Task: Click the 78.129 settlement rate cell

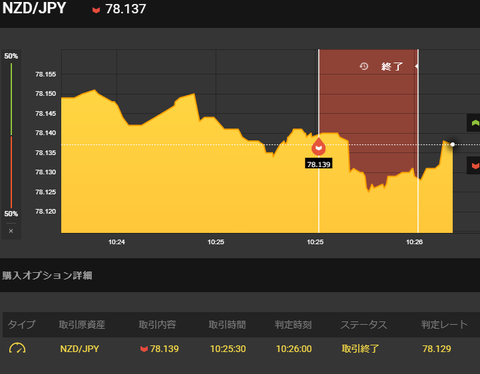Action: coord(437,349)
